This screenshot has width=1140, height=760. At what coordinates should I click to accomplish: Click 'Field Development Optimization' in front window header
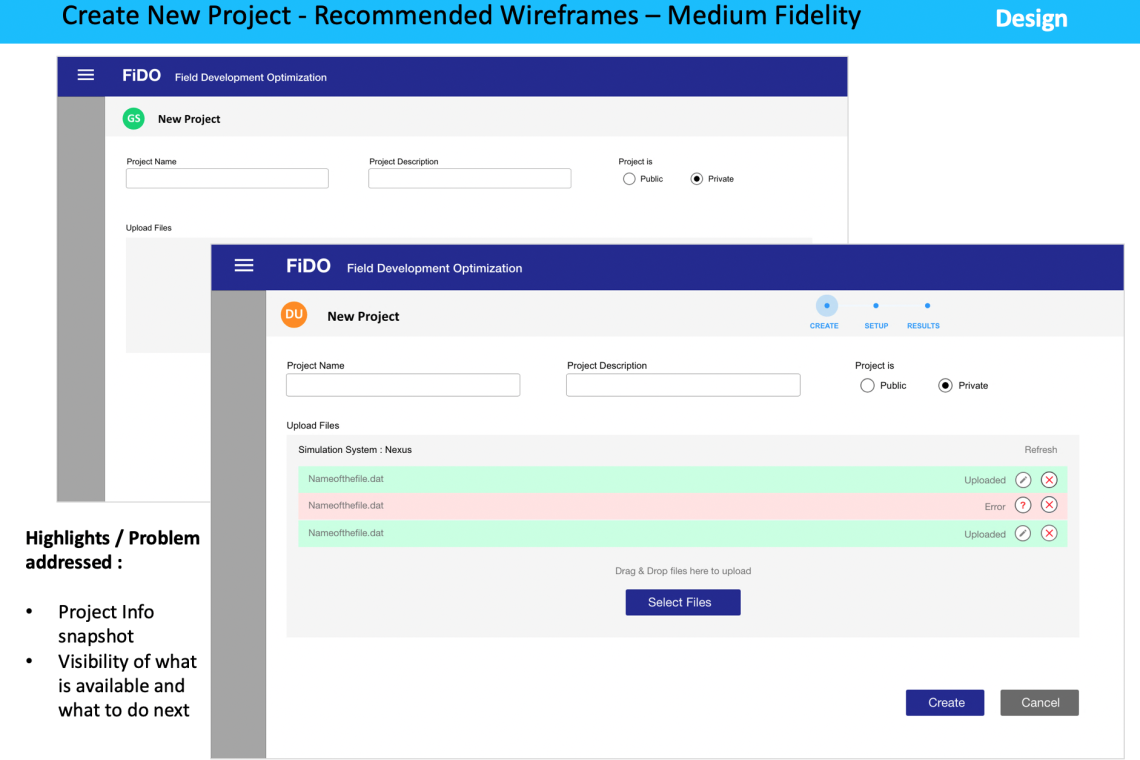click(434, 268)
